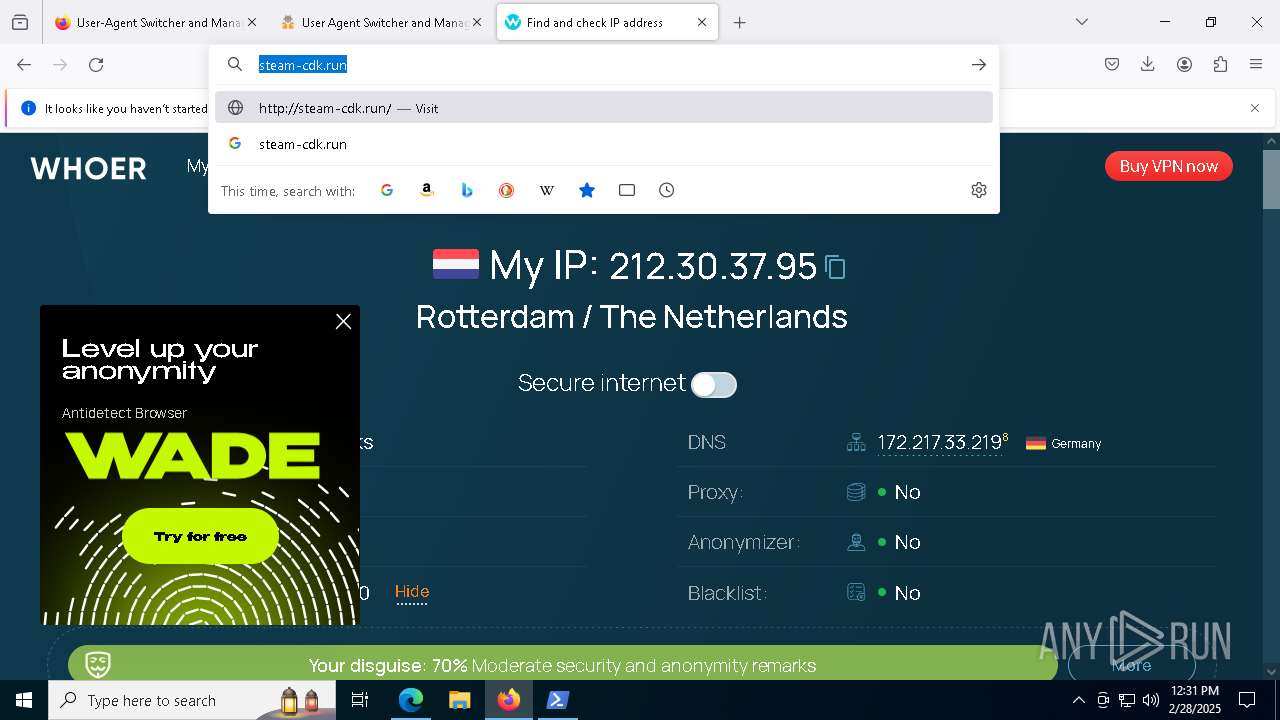
Task: Open the Windows notification center
Action: (1247, 700)
